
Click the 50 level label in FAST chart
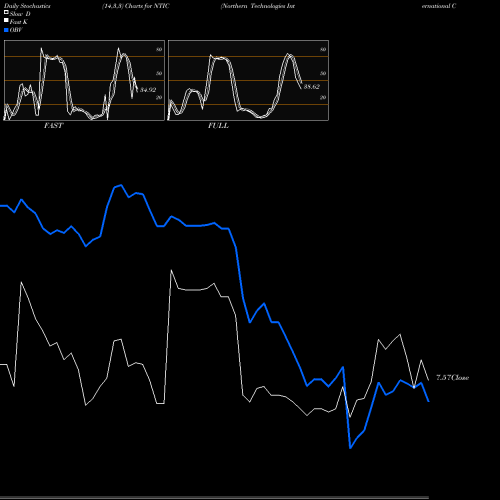pyautogui.click(x=159, y=73)
